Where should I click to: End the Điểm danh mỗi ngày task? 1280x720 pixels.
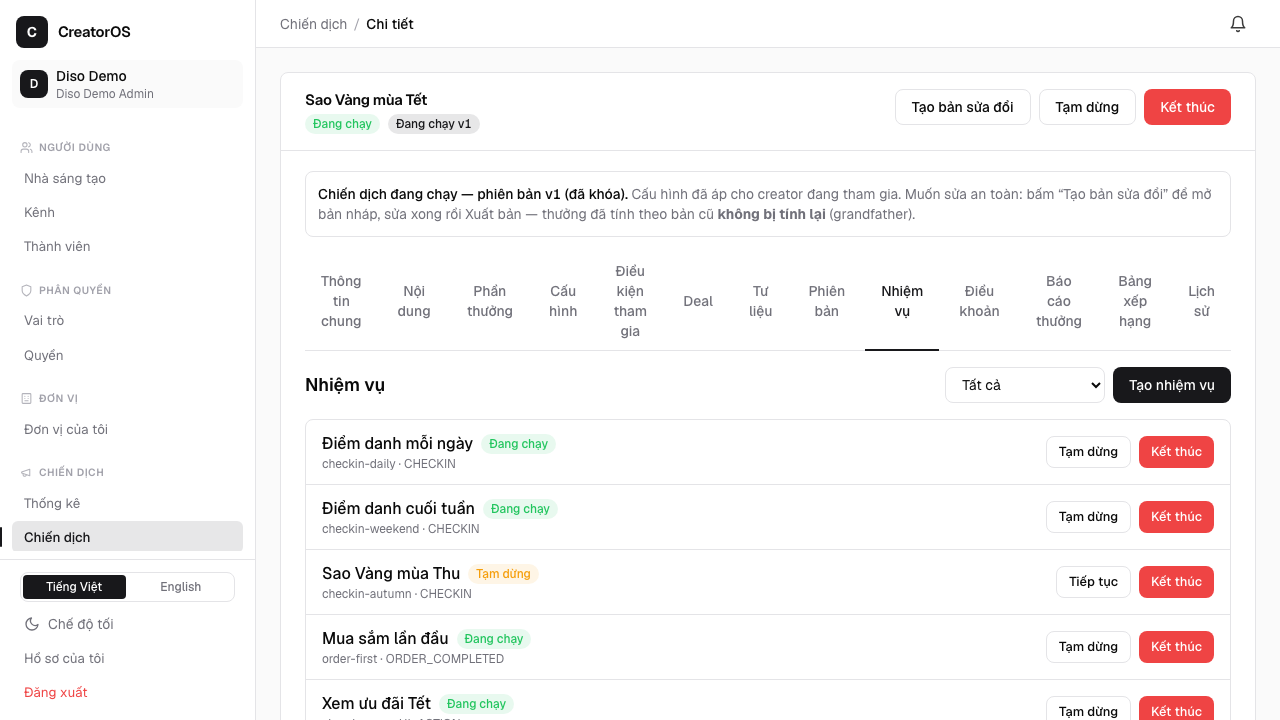(1176, 452)
